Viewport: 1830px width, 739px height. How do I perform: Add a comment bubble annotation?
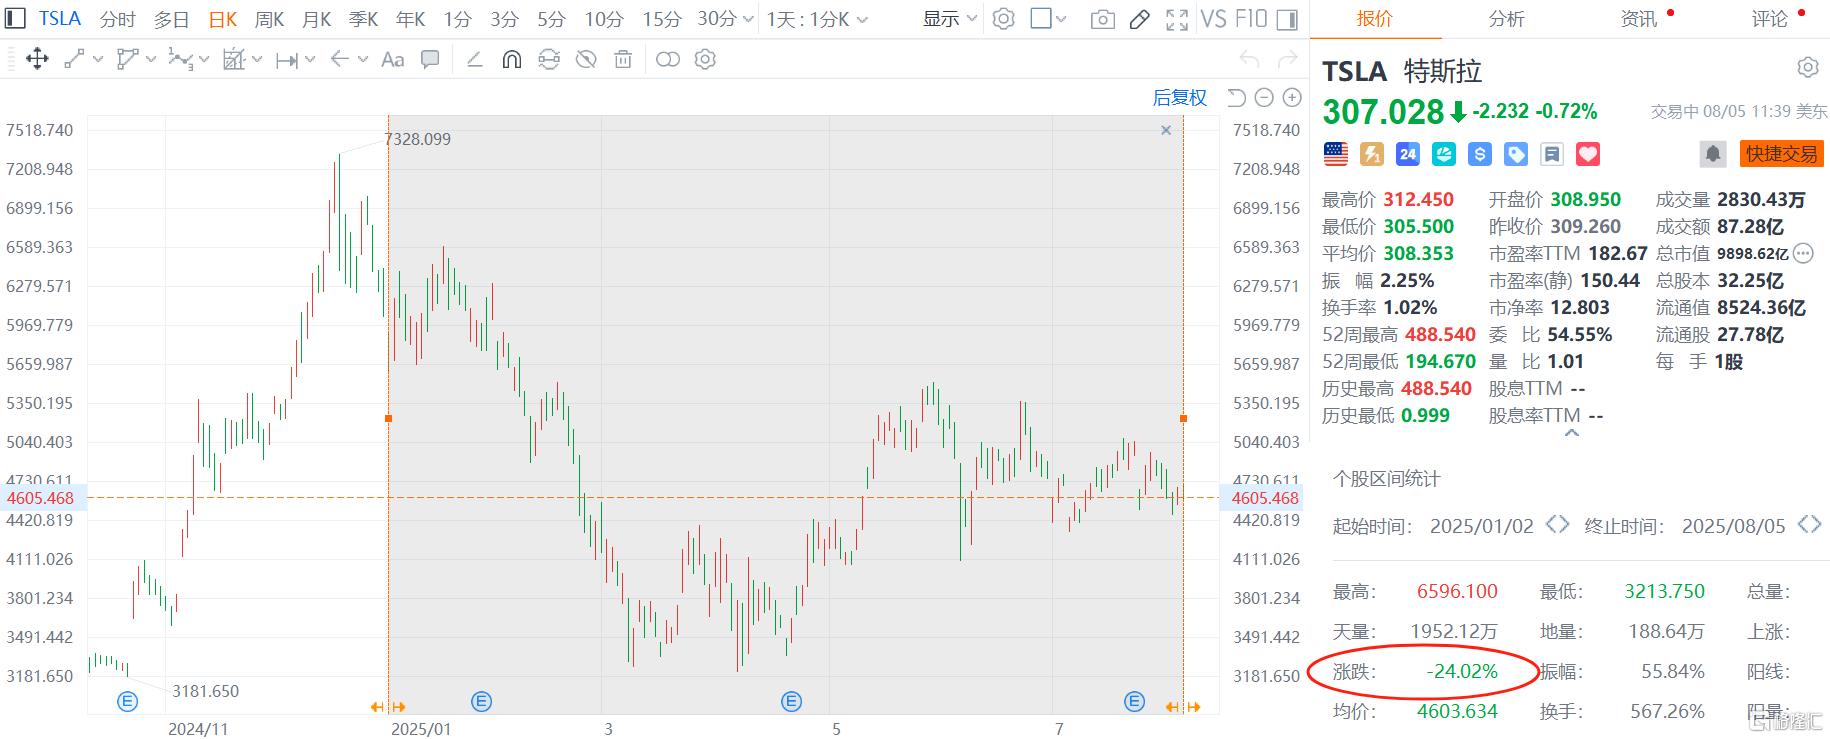[430, 60]
